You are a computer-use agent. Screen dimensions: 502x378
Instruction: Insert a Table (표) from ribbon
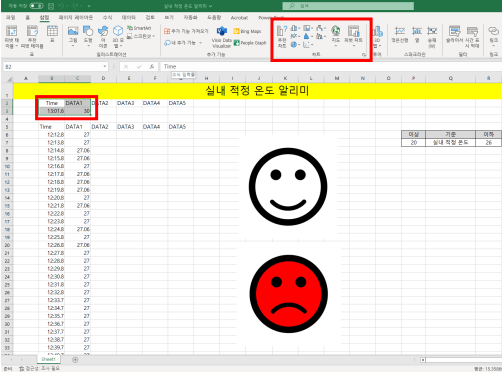(x=52, y=34)
